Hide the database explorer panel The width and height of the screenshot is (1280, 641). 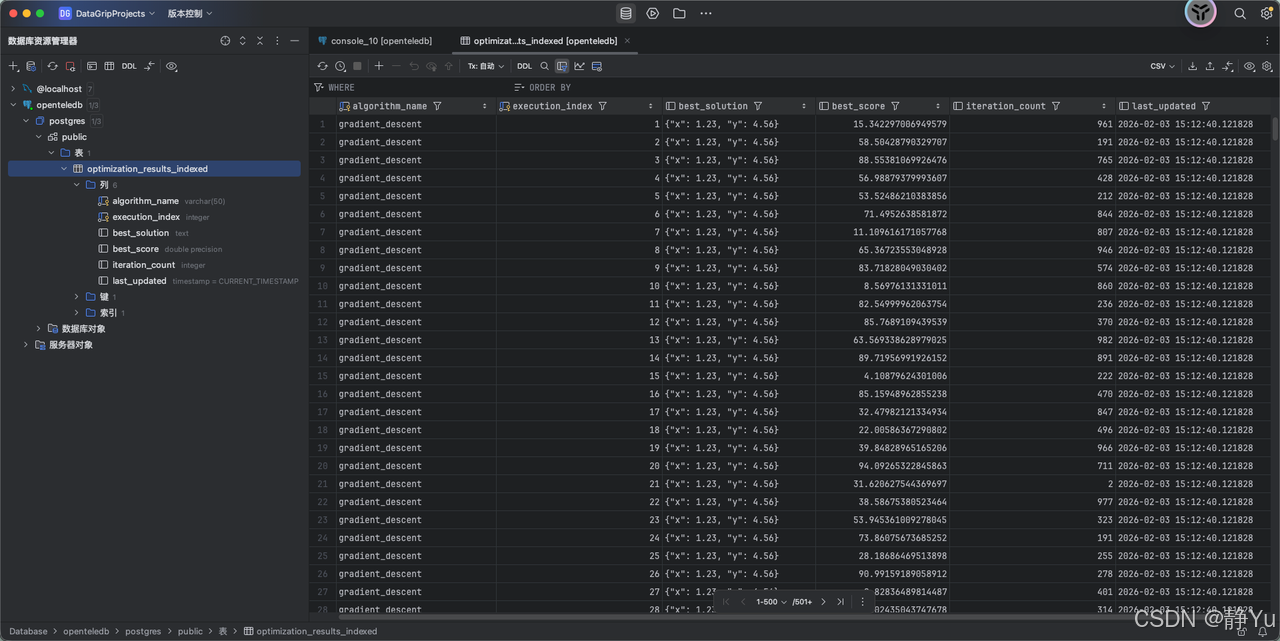click(295, 41)
